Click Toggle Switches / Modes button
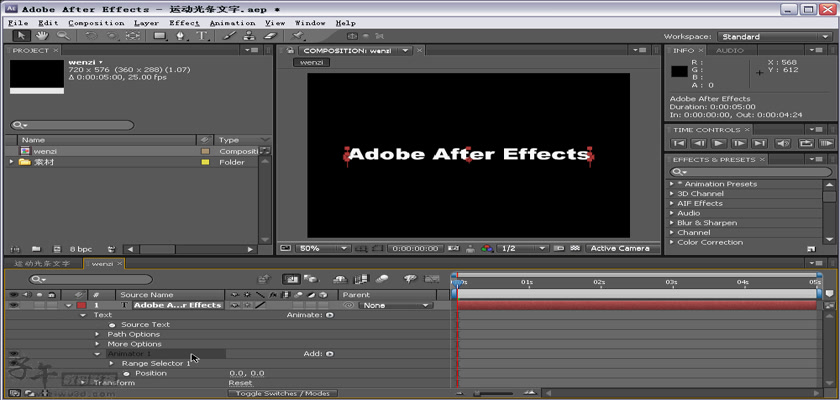Viewport: 840px width, 400px height. tap(283, 394)
